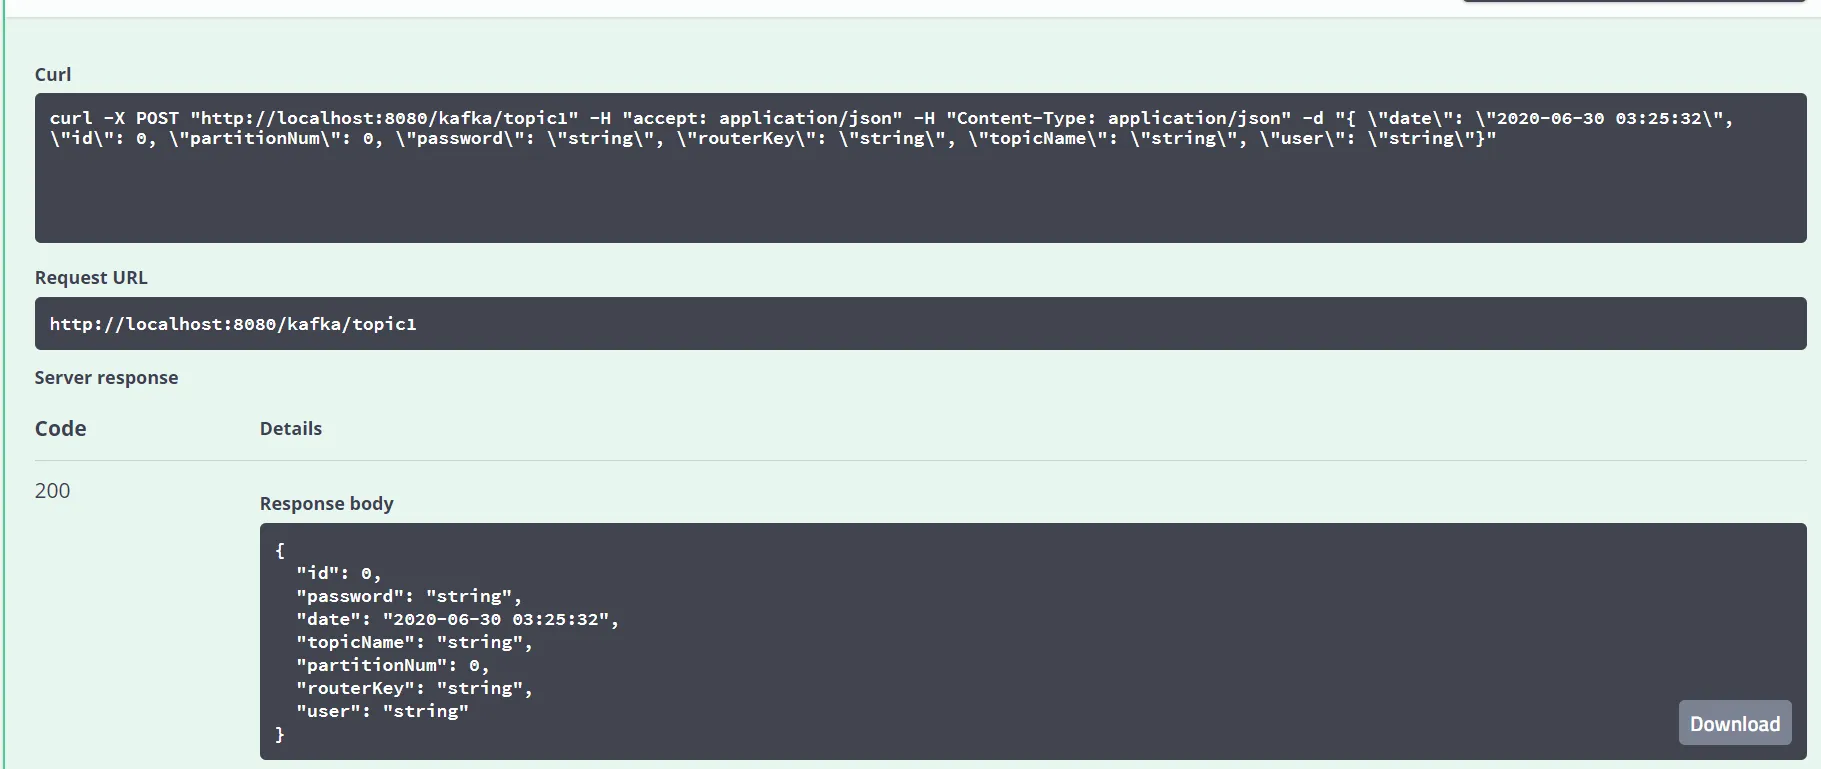Screen dimensions: 1821x769
Task: Click the "password" line in response body
Action: pyautogui.click(x=408, y=597)
